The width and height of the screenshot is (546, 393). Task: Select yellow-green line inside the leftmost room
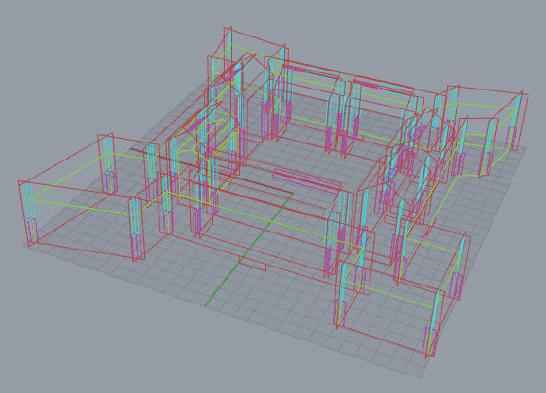(81, 207)
